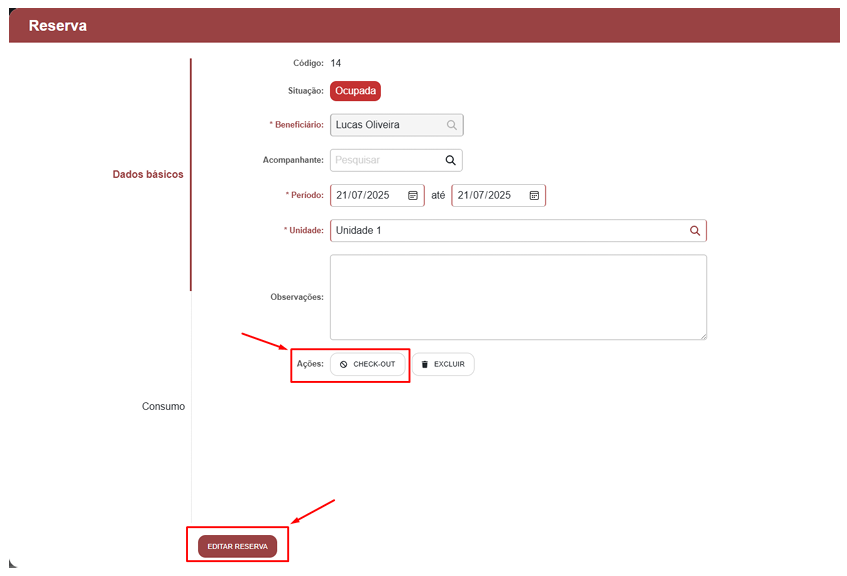The height and width of the screenshot is (576, 847).
Task: Click the Reserva header title
Action: point(58,26)
